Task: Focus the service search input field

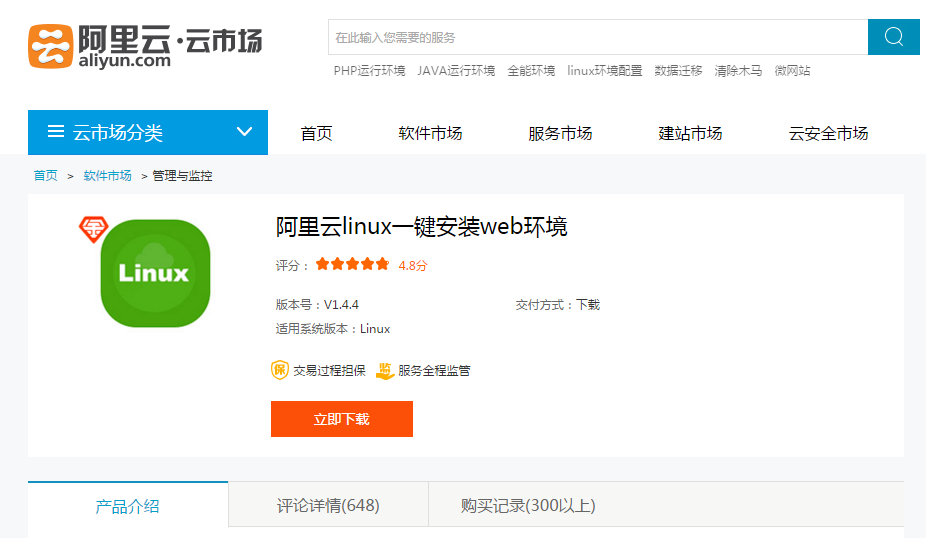Action: point(597,37)
